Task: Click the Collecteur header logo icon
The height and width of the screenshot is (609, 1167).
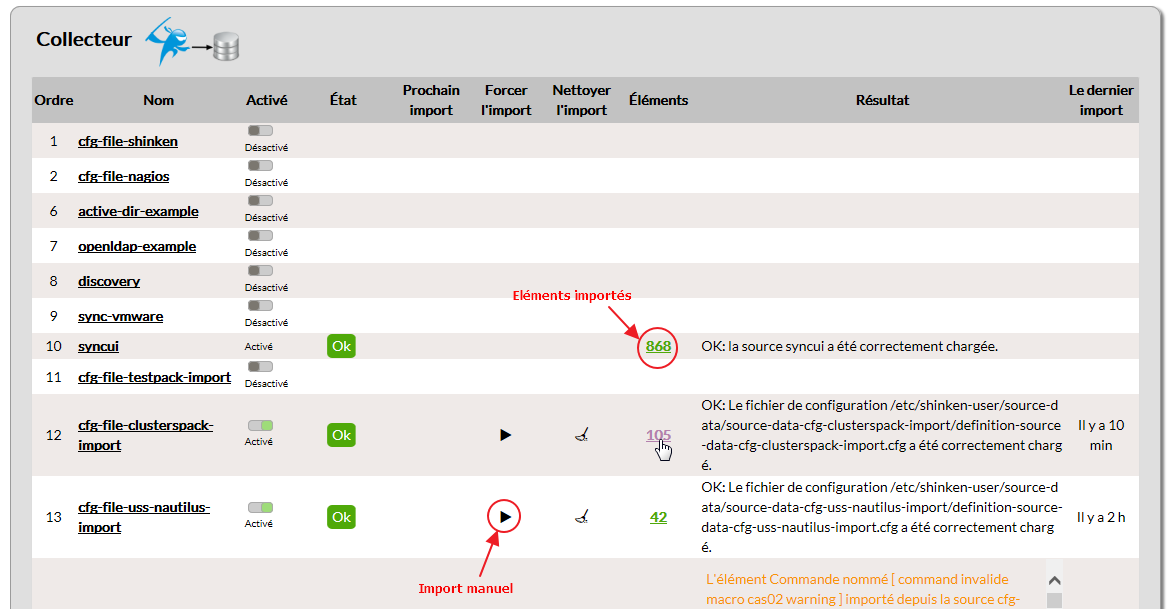Action: tap(192, 43)
